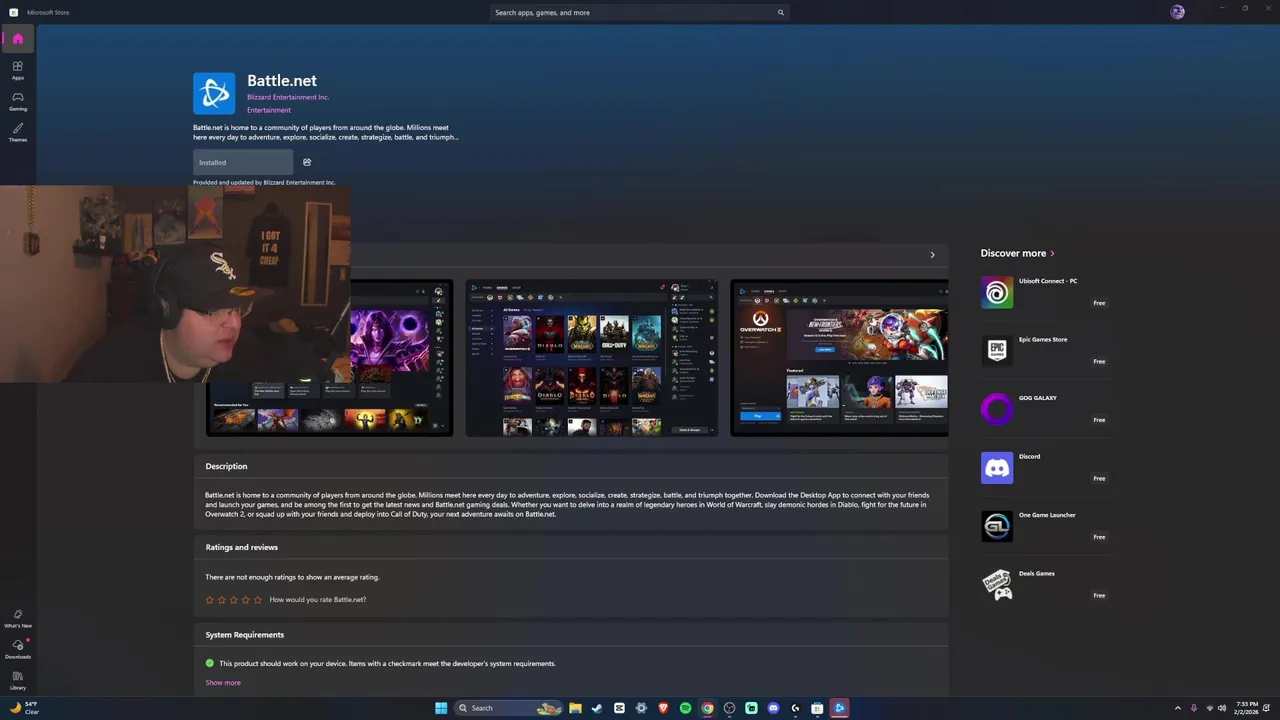Show hidden system tray icons
The width and height of the screenshot is (1280, 720).
(1177, 708)
